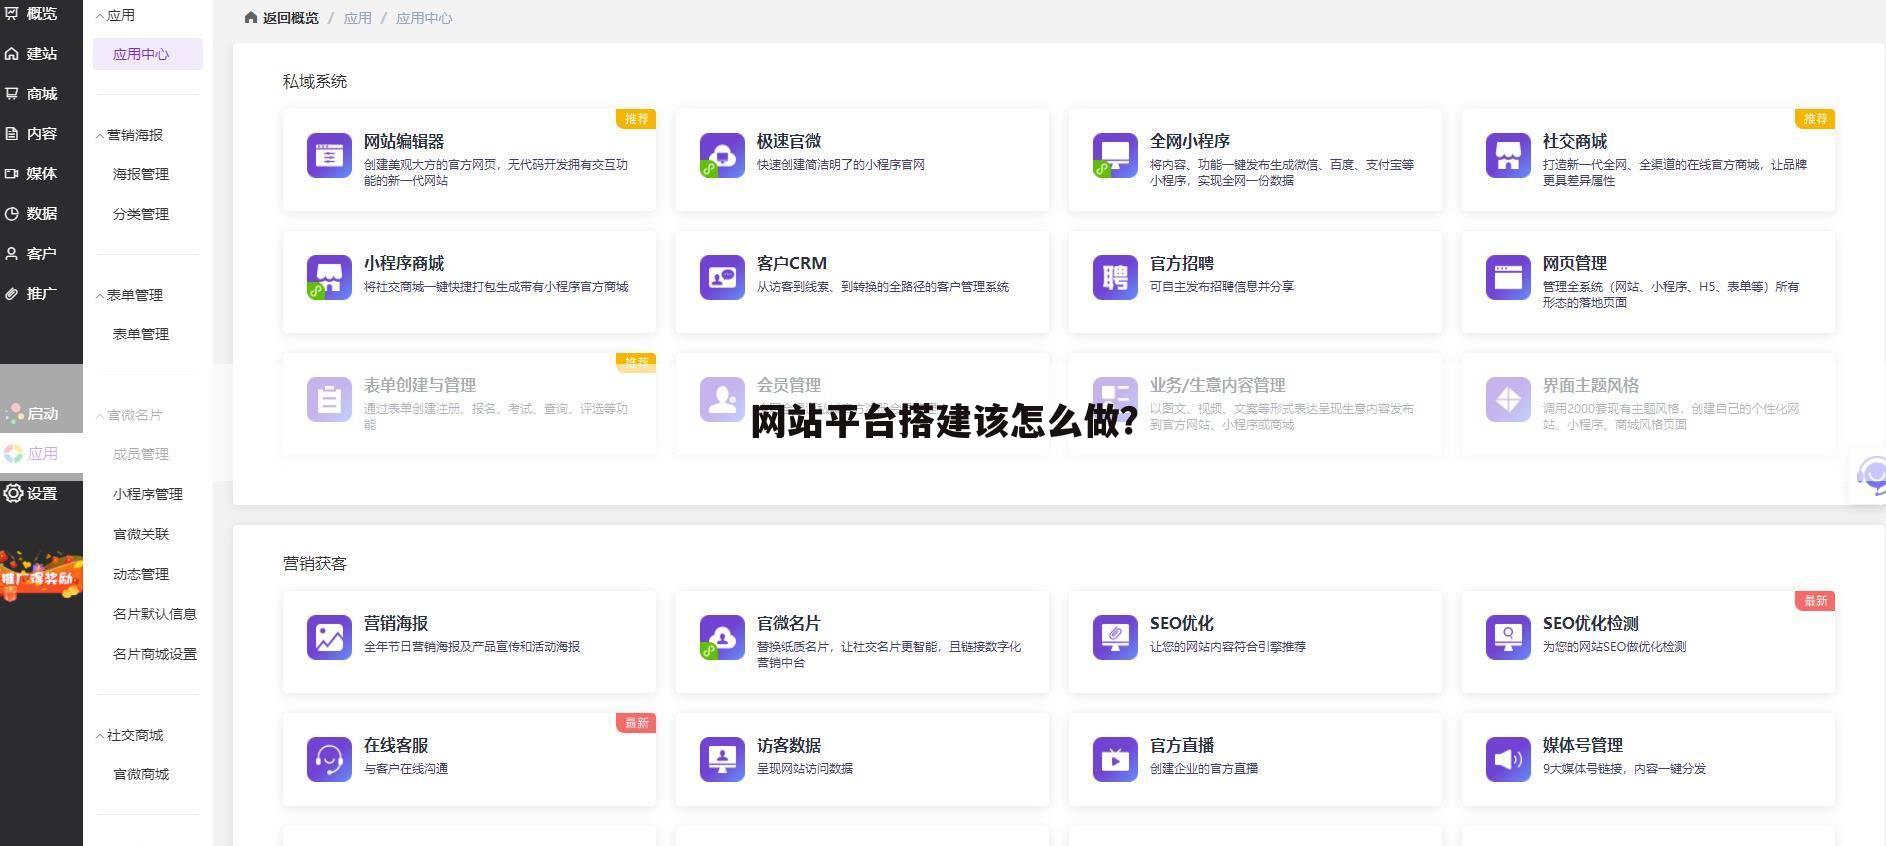The width and height of the screenshot is (1886, 846).
Task: Select 应用中心 in the side menu
Action: click(x=148, y=54)
